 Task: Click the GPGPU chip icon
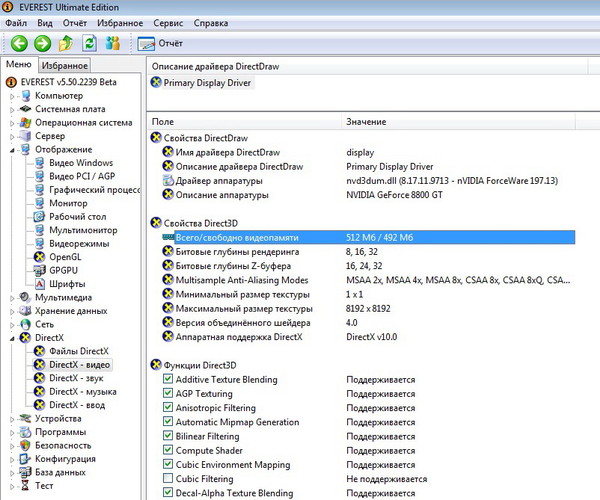coord(39,270)
